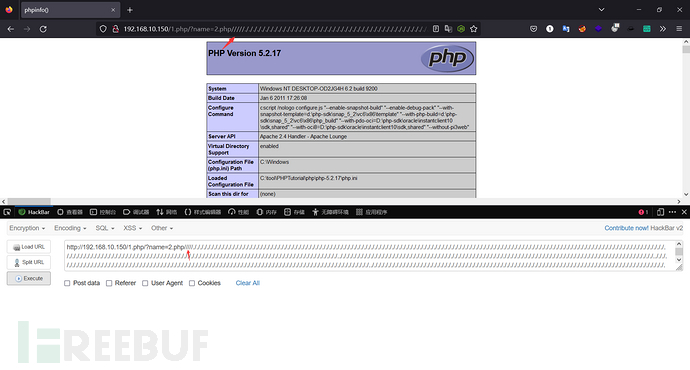Close the developer tools panel
Image resolution: width=690 pixels, height=370 pixels.
coord(684,212)
